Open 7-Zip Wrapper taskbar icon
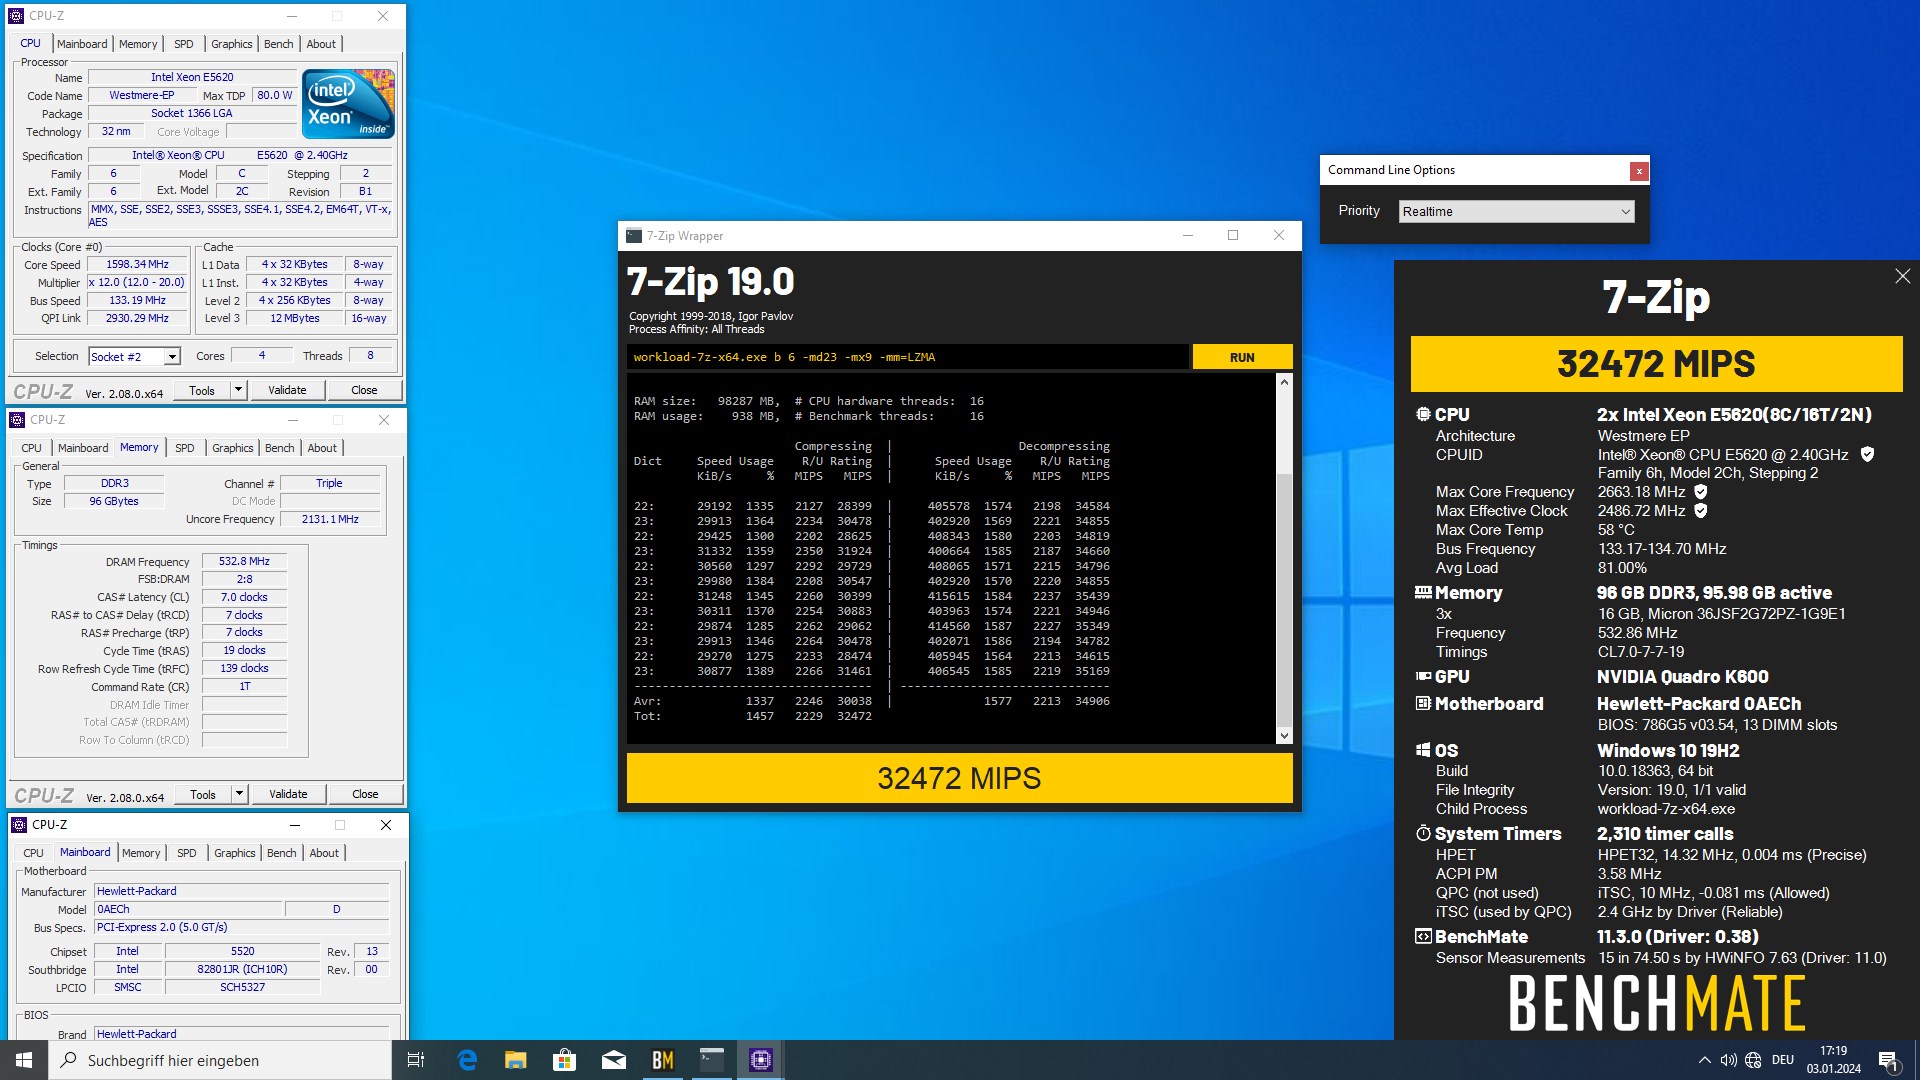The image size is (1920, 1080). click(x=712, y=1060)
